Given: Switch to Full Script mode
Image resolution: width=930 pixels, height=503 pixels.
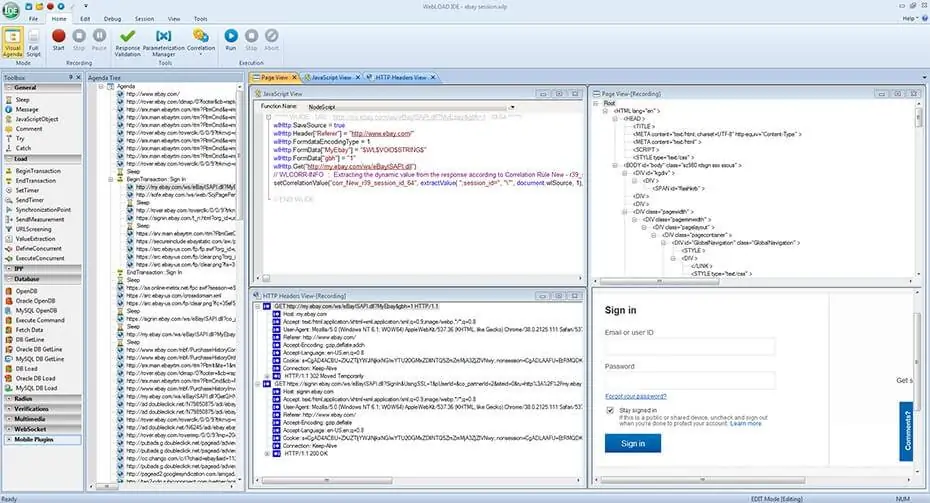Looking at the screenshot, I should click(x=34, y=43).
